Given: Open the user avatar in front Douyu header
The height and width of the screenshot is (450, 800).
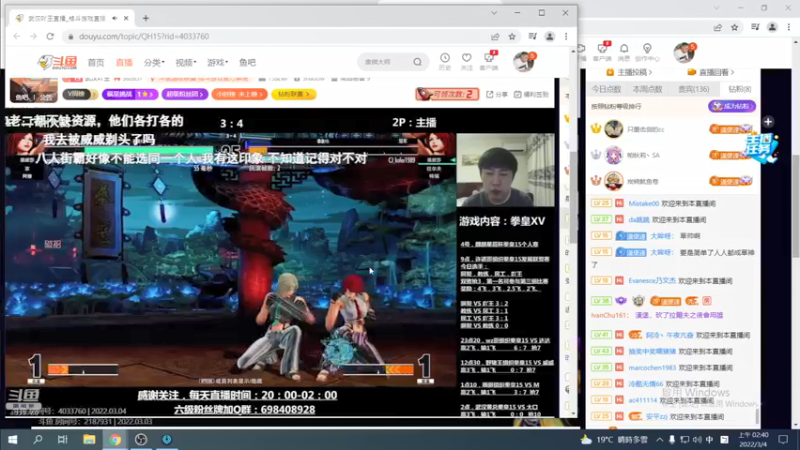Looking at the screenshot, I should [523, 61].
